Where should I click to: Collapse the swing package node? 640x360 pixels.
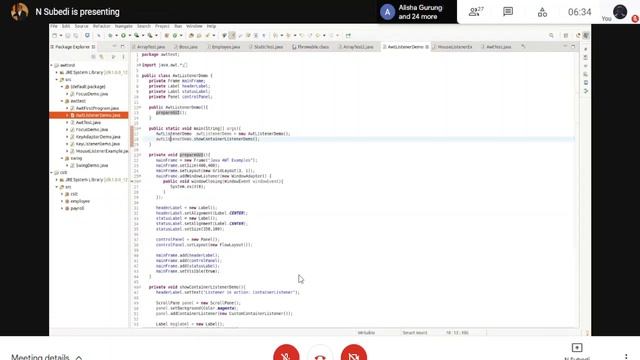click(x=62, y=158)
